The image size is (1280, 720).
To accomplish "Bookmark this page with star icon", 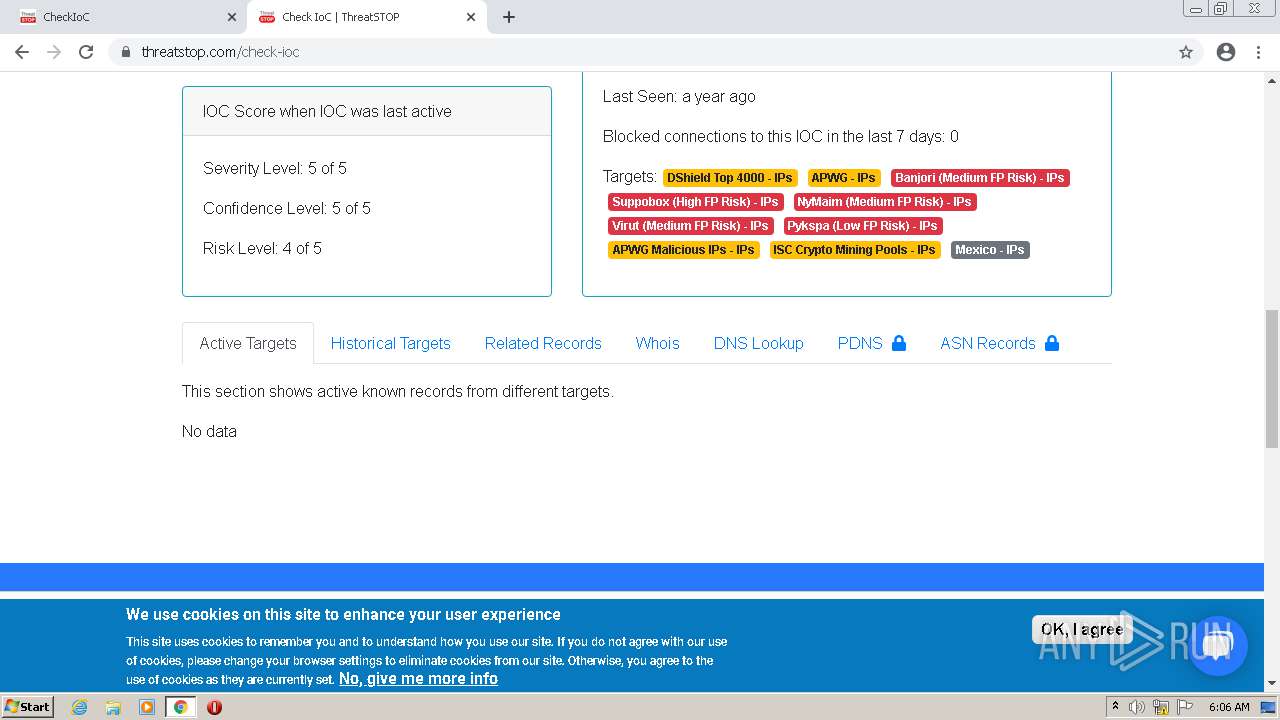I will [1186, 52].
